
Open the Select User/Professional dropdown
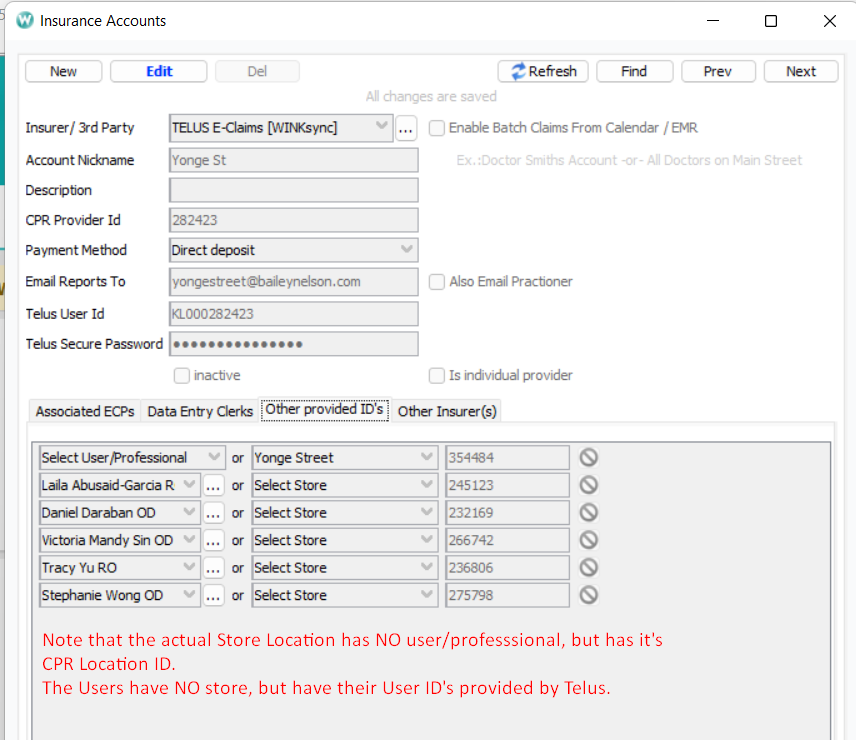132,457
